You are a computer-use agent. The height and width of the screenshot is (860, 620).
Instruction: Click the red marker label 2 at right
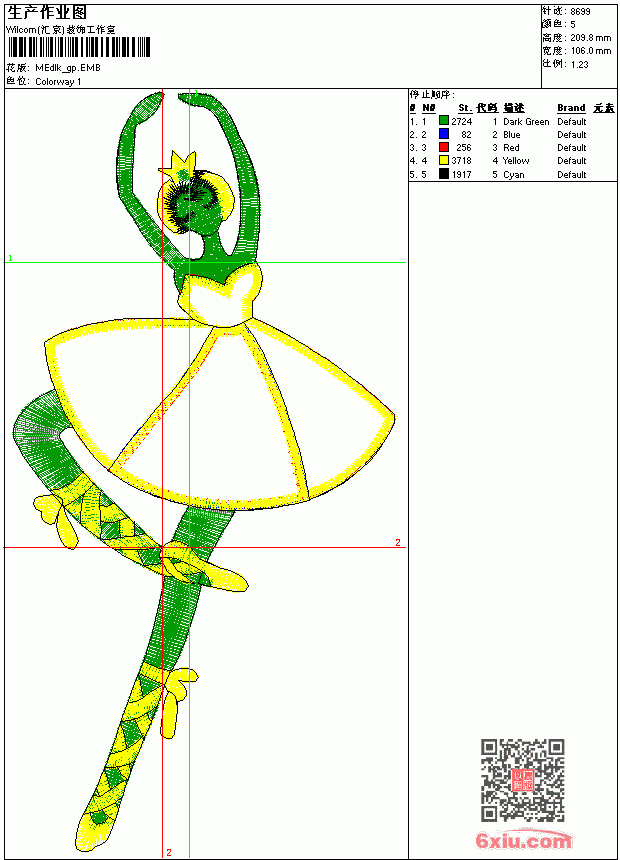tap(398, 542)
